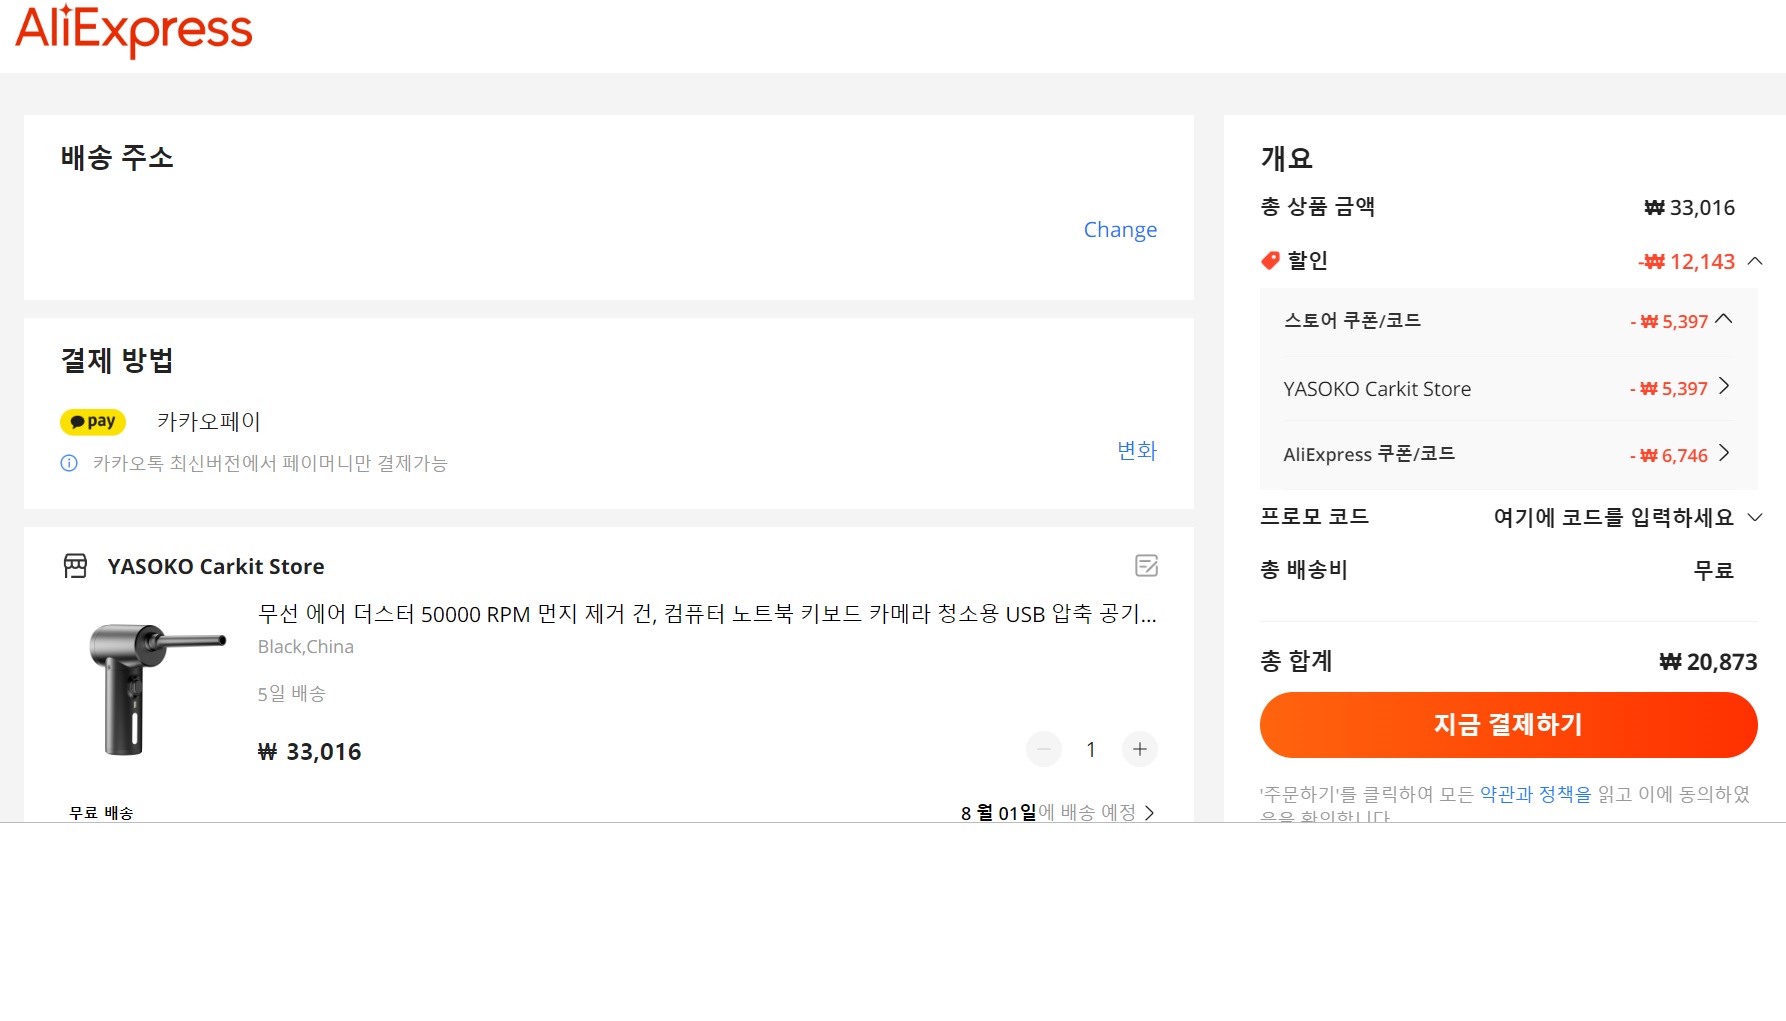Increase quantity with the plus button
1786x1021 pixels.
1140,749
